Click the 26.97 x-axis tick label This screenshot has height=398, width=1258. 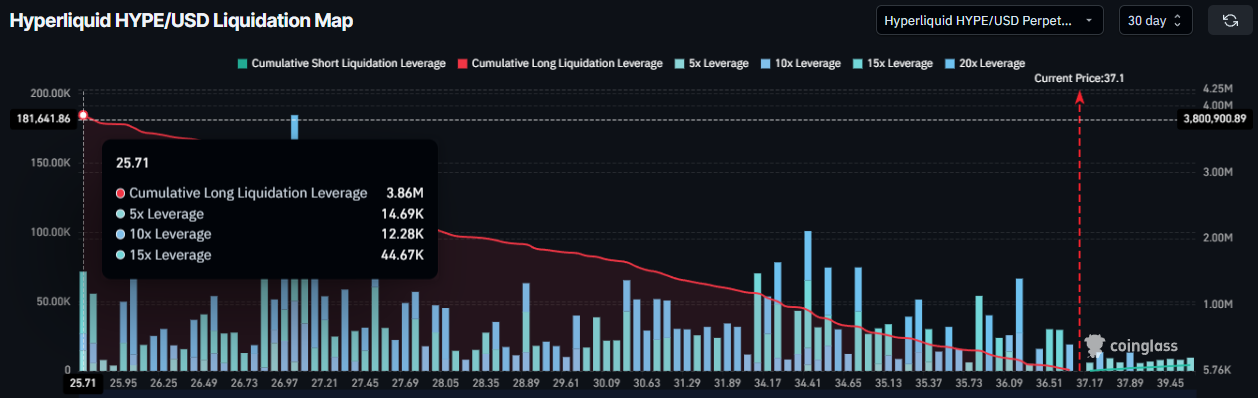(284, 382)
